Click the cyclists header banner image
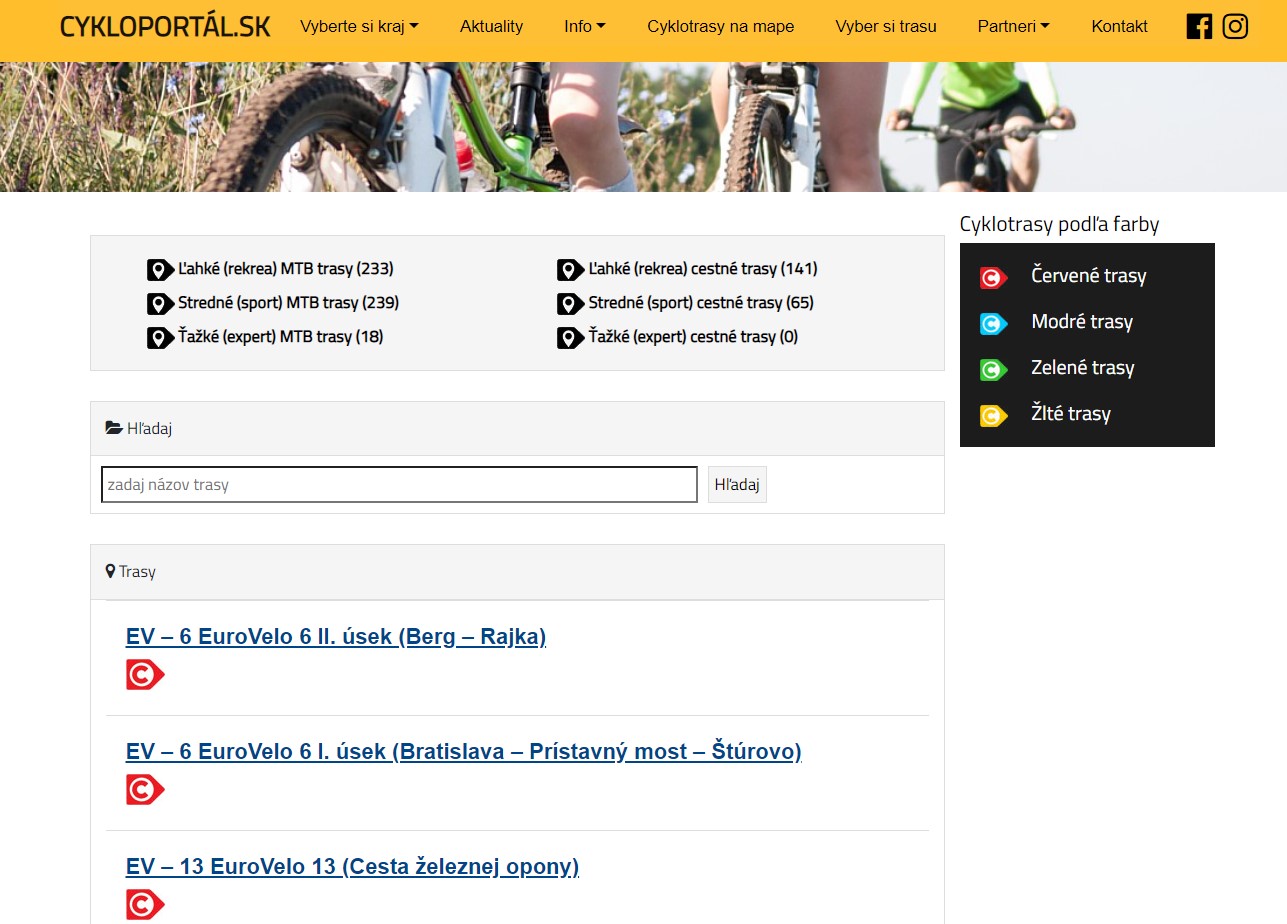 pos(643,127)
